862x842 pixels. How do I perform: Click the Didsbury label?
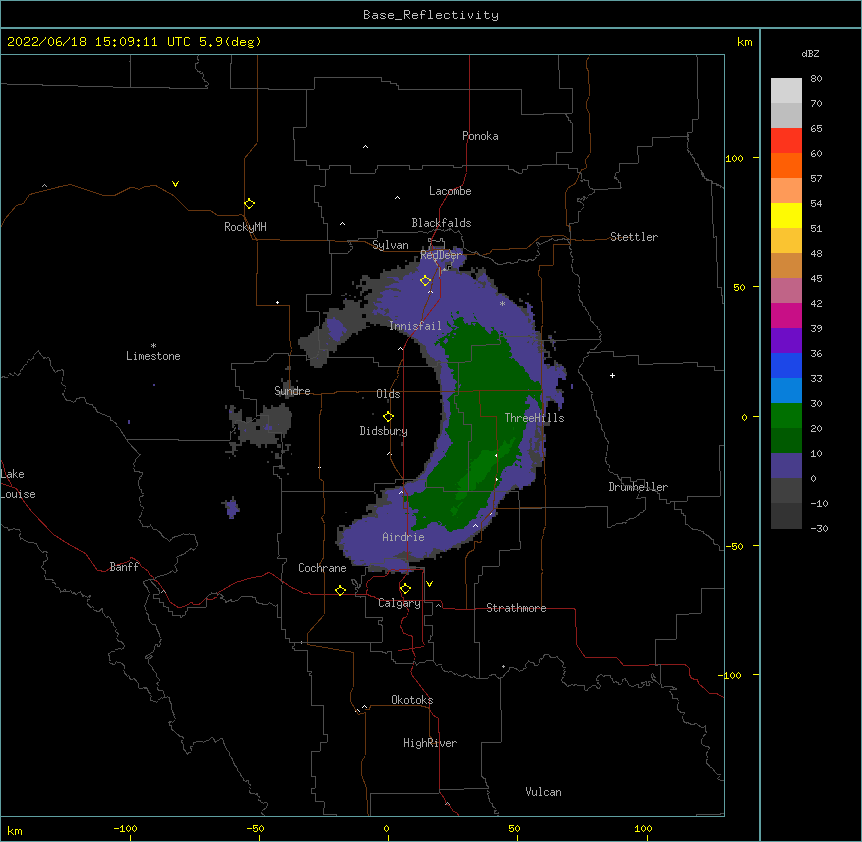pos(384,431)
